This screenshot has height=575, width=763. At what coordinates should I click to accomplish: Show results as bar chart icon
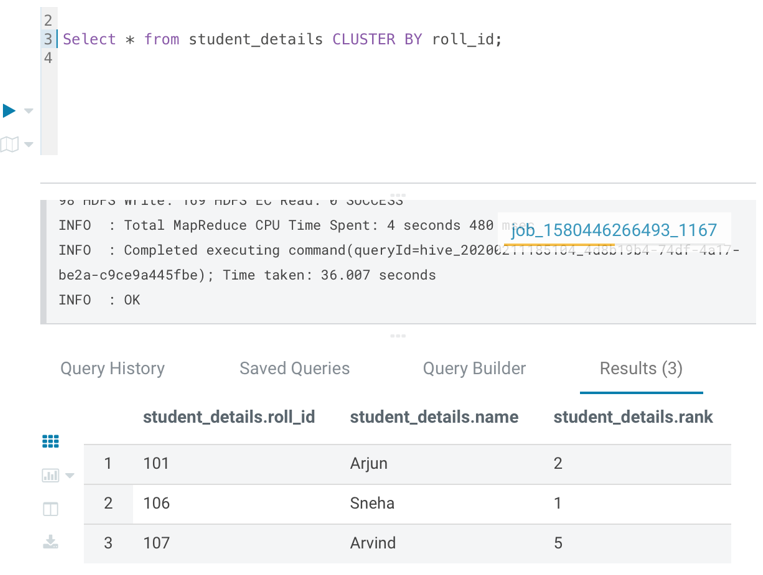pos(50,475)
